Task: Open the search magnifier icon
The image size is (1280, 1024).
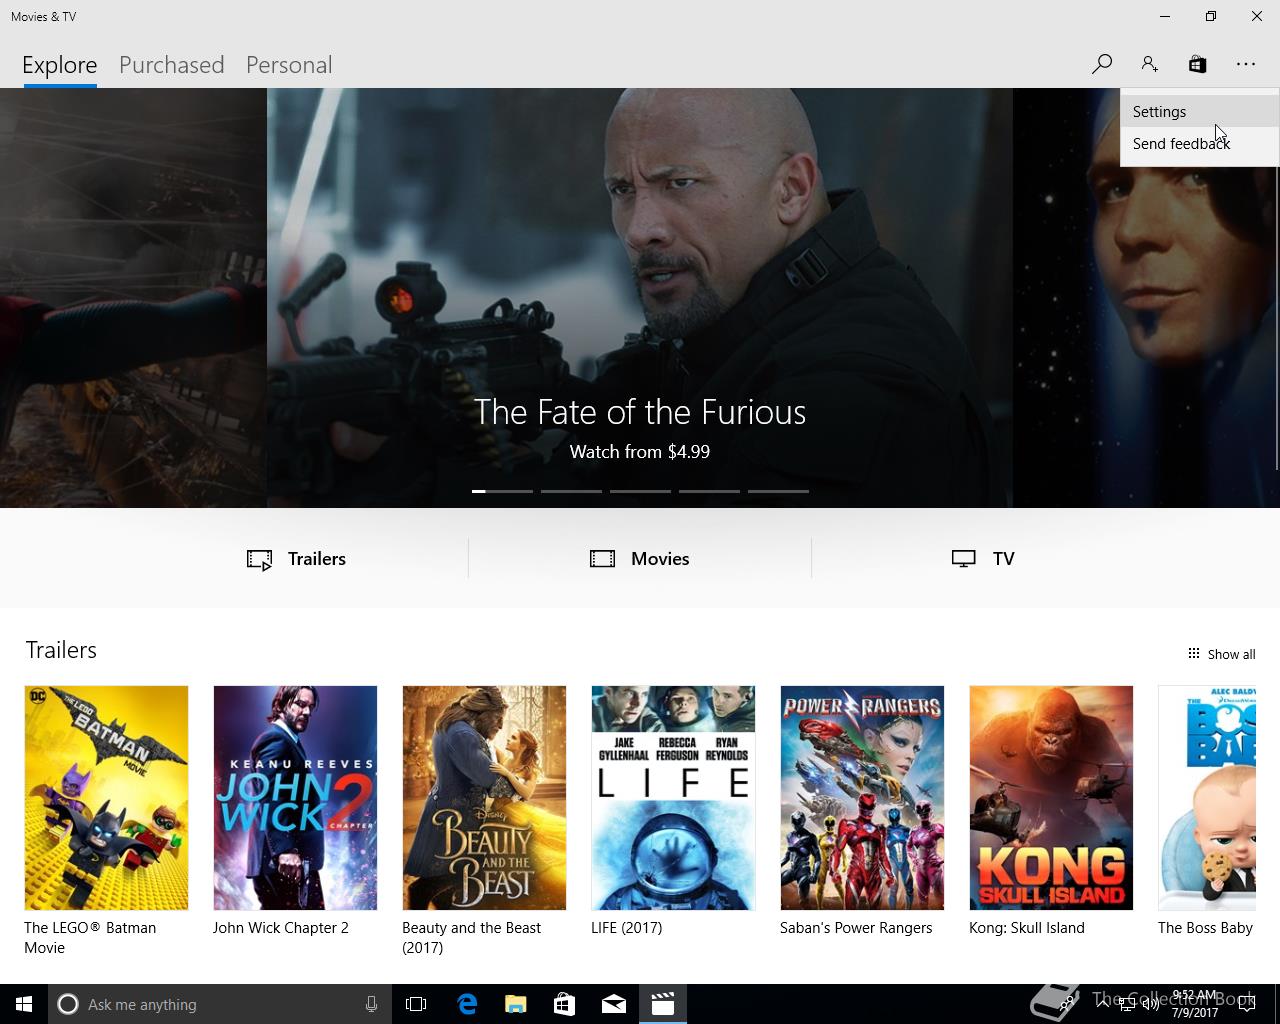Action: 1101,64
